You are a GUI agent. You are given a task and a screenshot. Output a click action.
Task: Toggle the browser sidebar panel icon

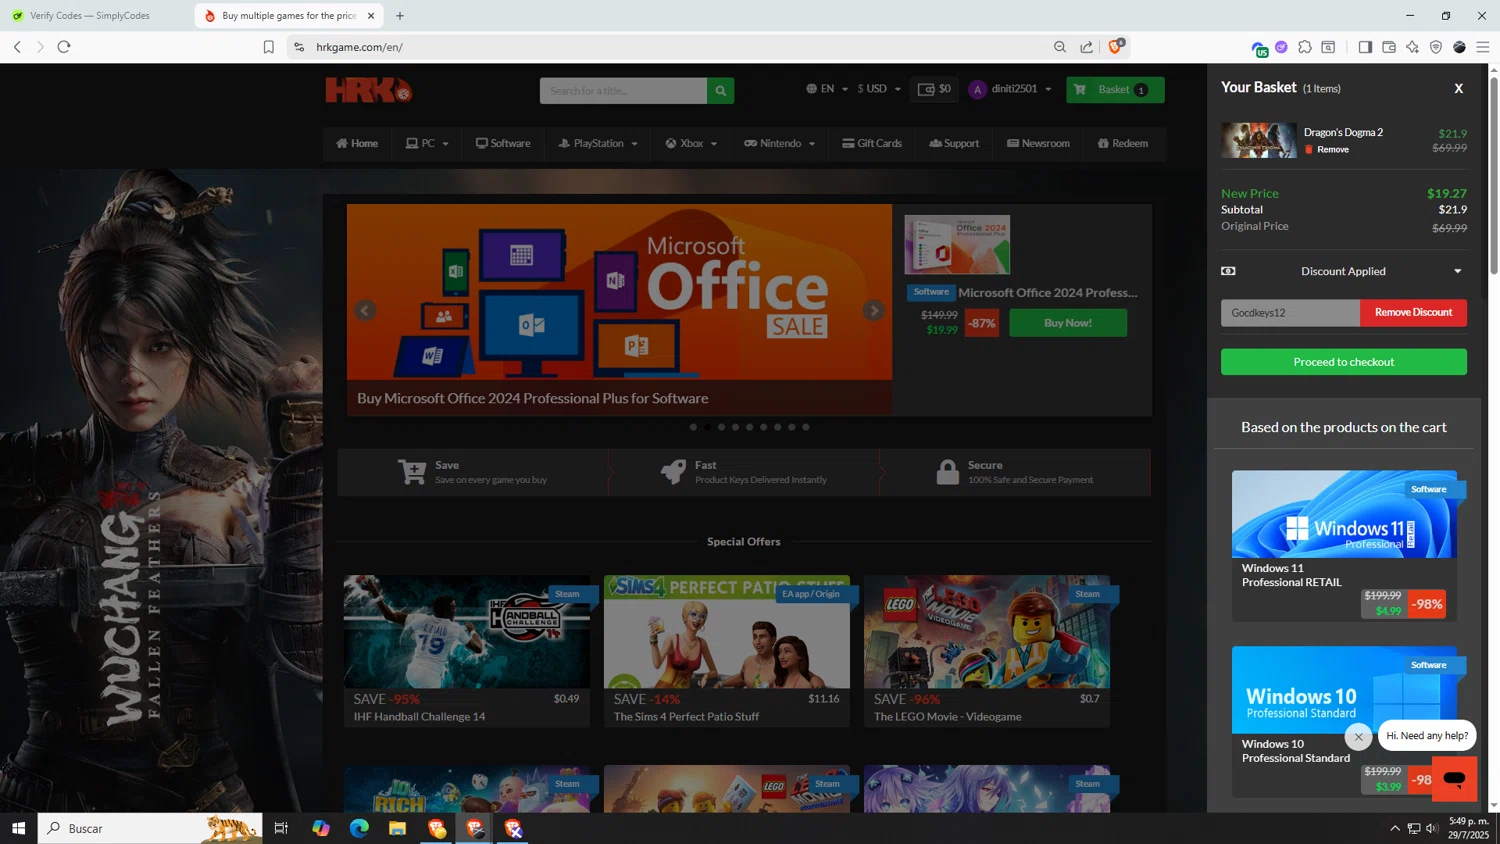tap(1365, 47)
